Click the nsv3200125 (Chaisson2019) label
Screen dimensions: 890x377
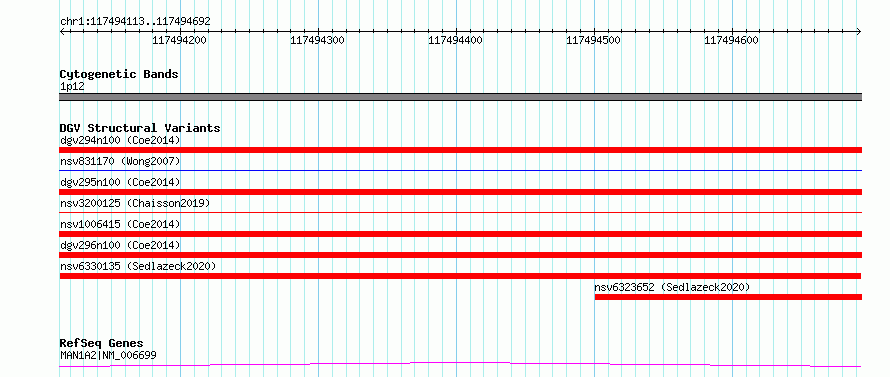[135, 203]
